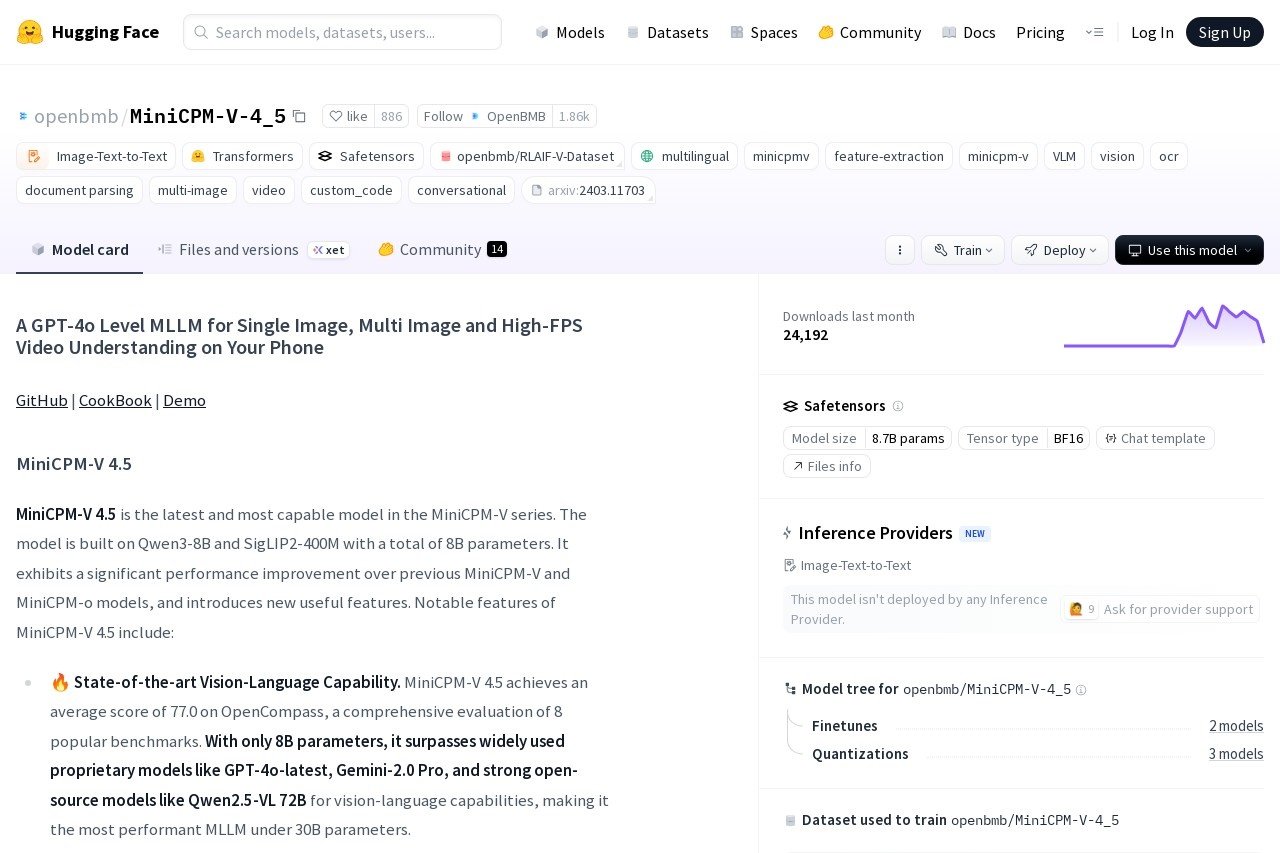
Task: Click the Model size 8.7B params badge
Action: (867, 438)
